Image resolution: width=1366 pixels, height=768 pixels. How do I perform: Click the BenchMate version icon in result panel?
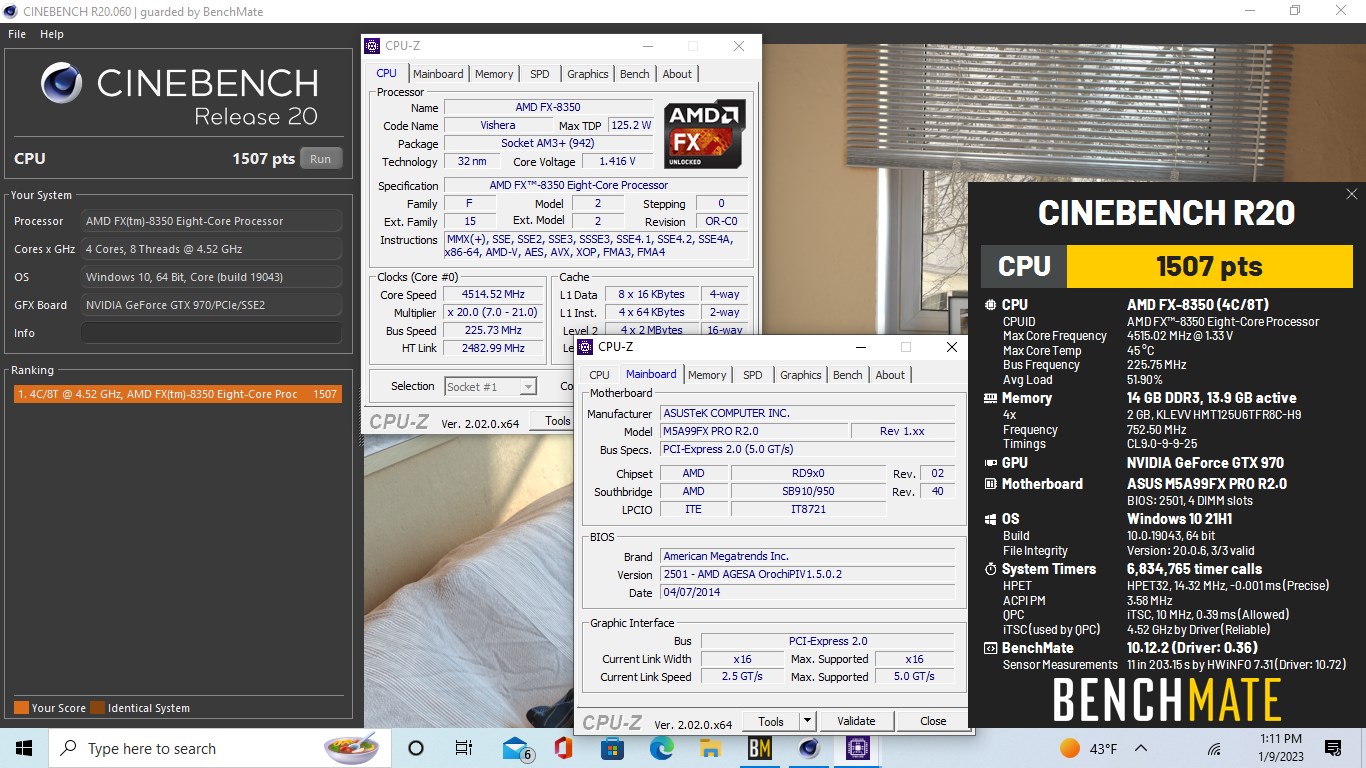tap(990, 648)
